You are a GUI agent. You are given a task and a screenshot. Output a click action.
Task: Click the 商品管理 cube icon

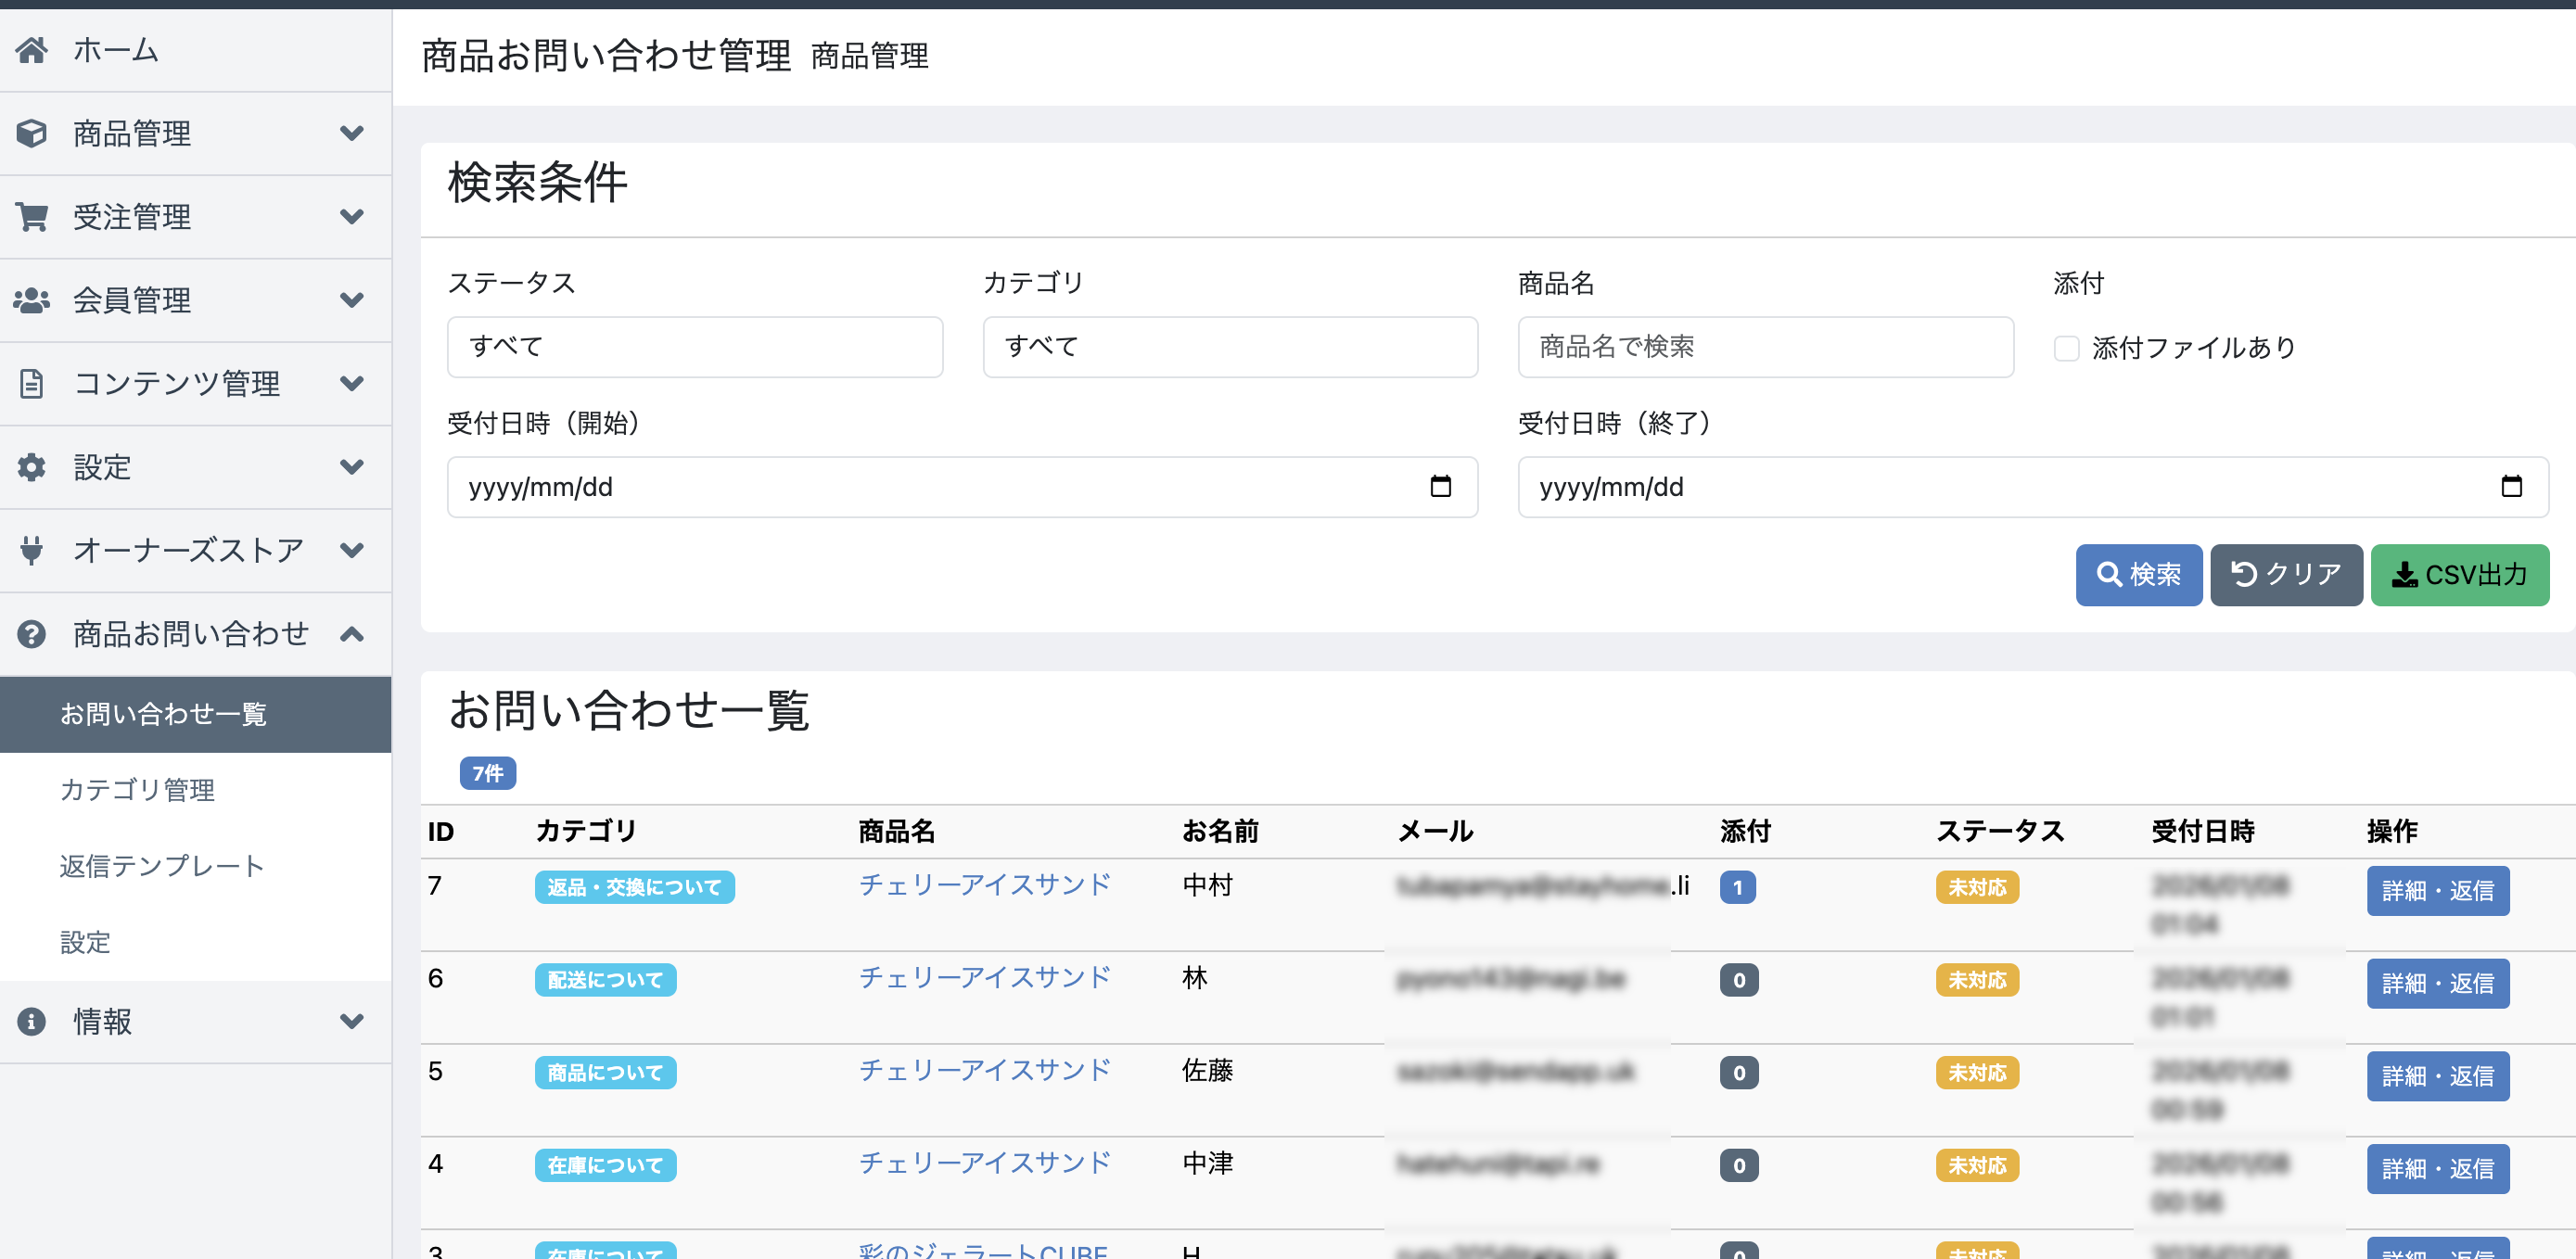[x=31, y=133]
